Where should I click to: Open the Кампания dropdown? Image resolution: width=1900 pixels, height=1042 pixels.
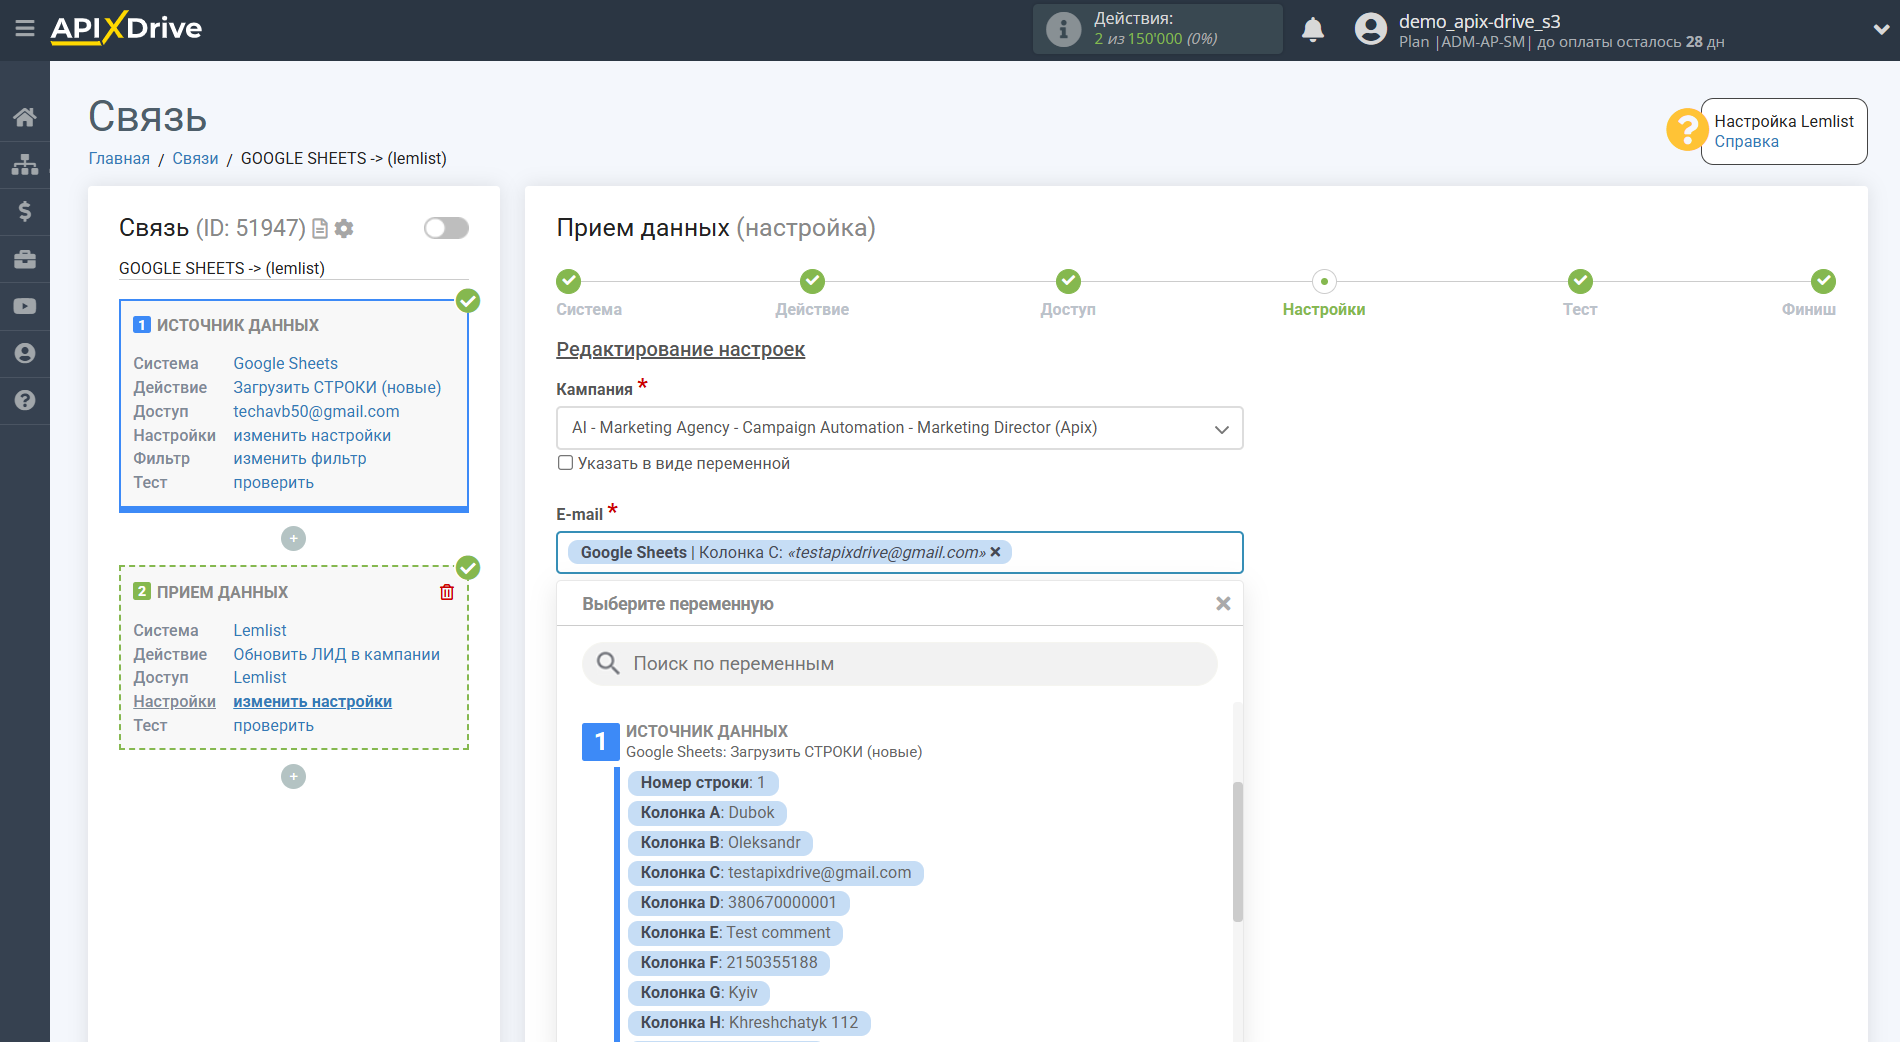point(899,428)
